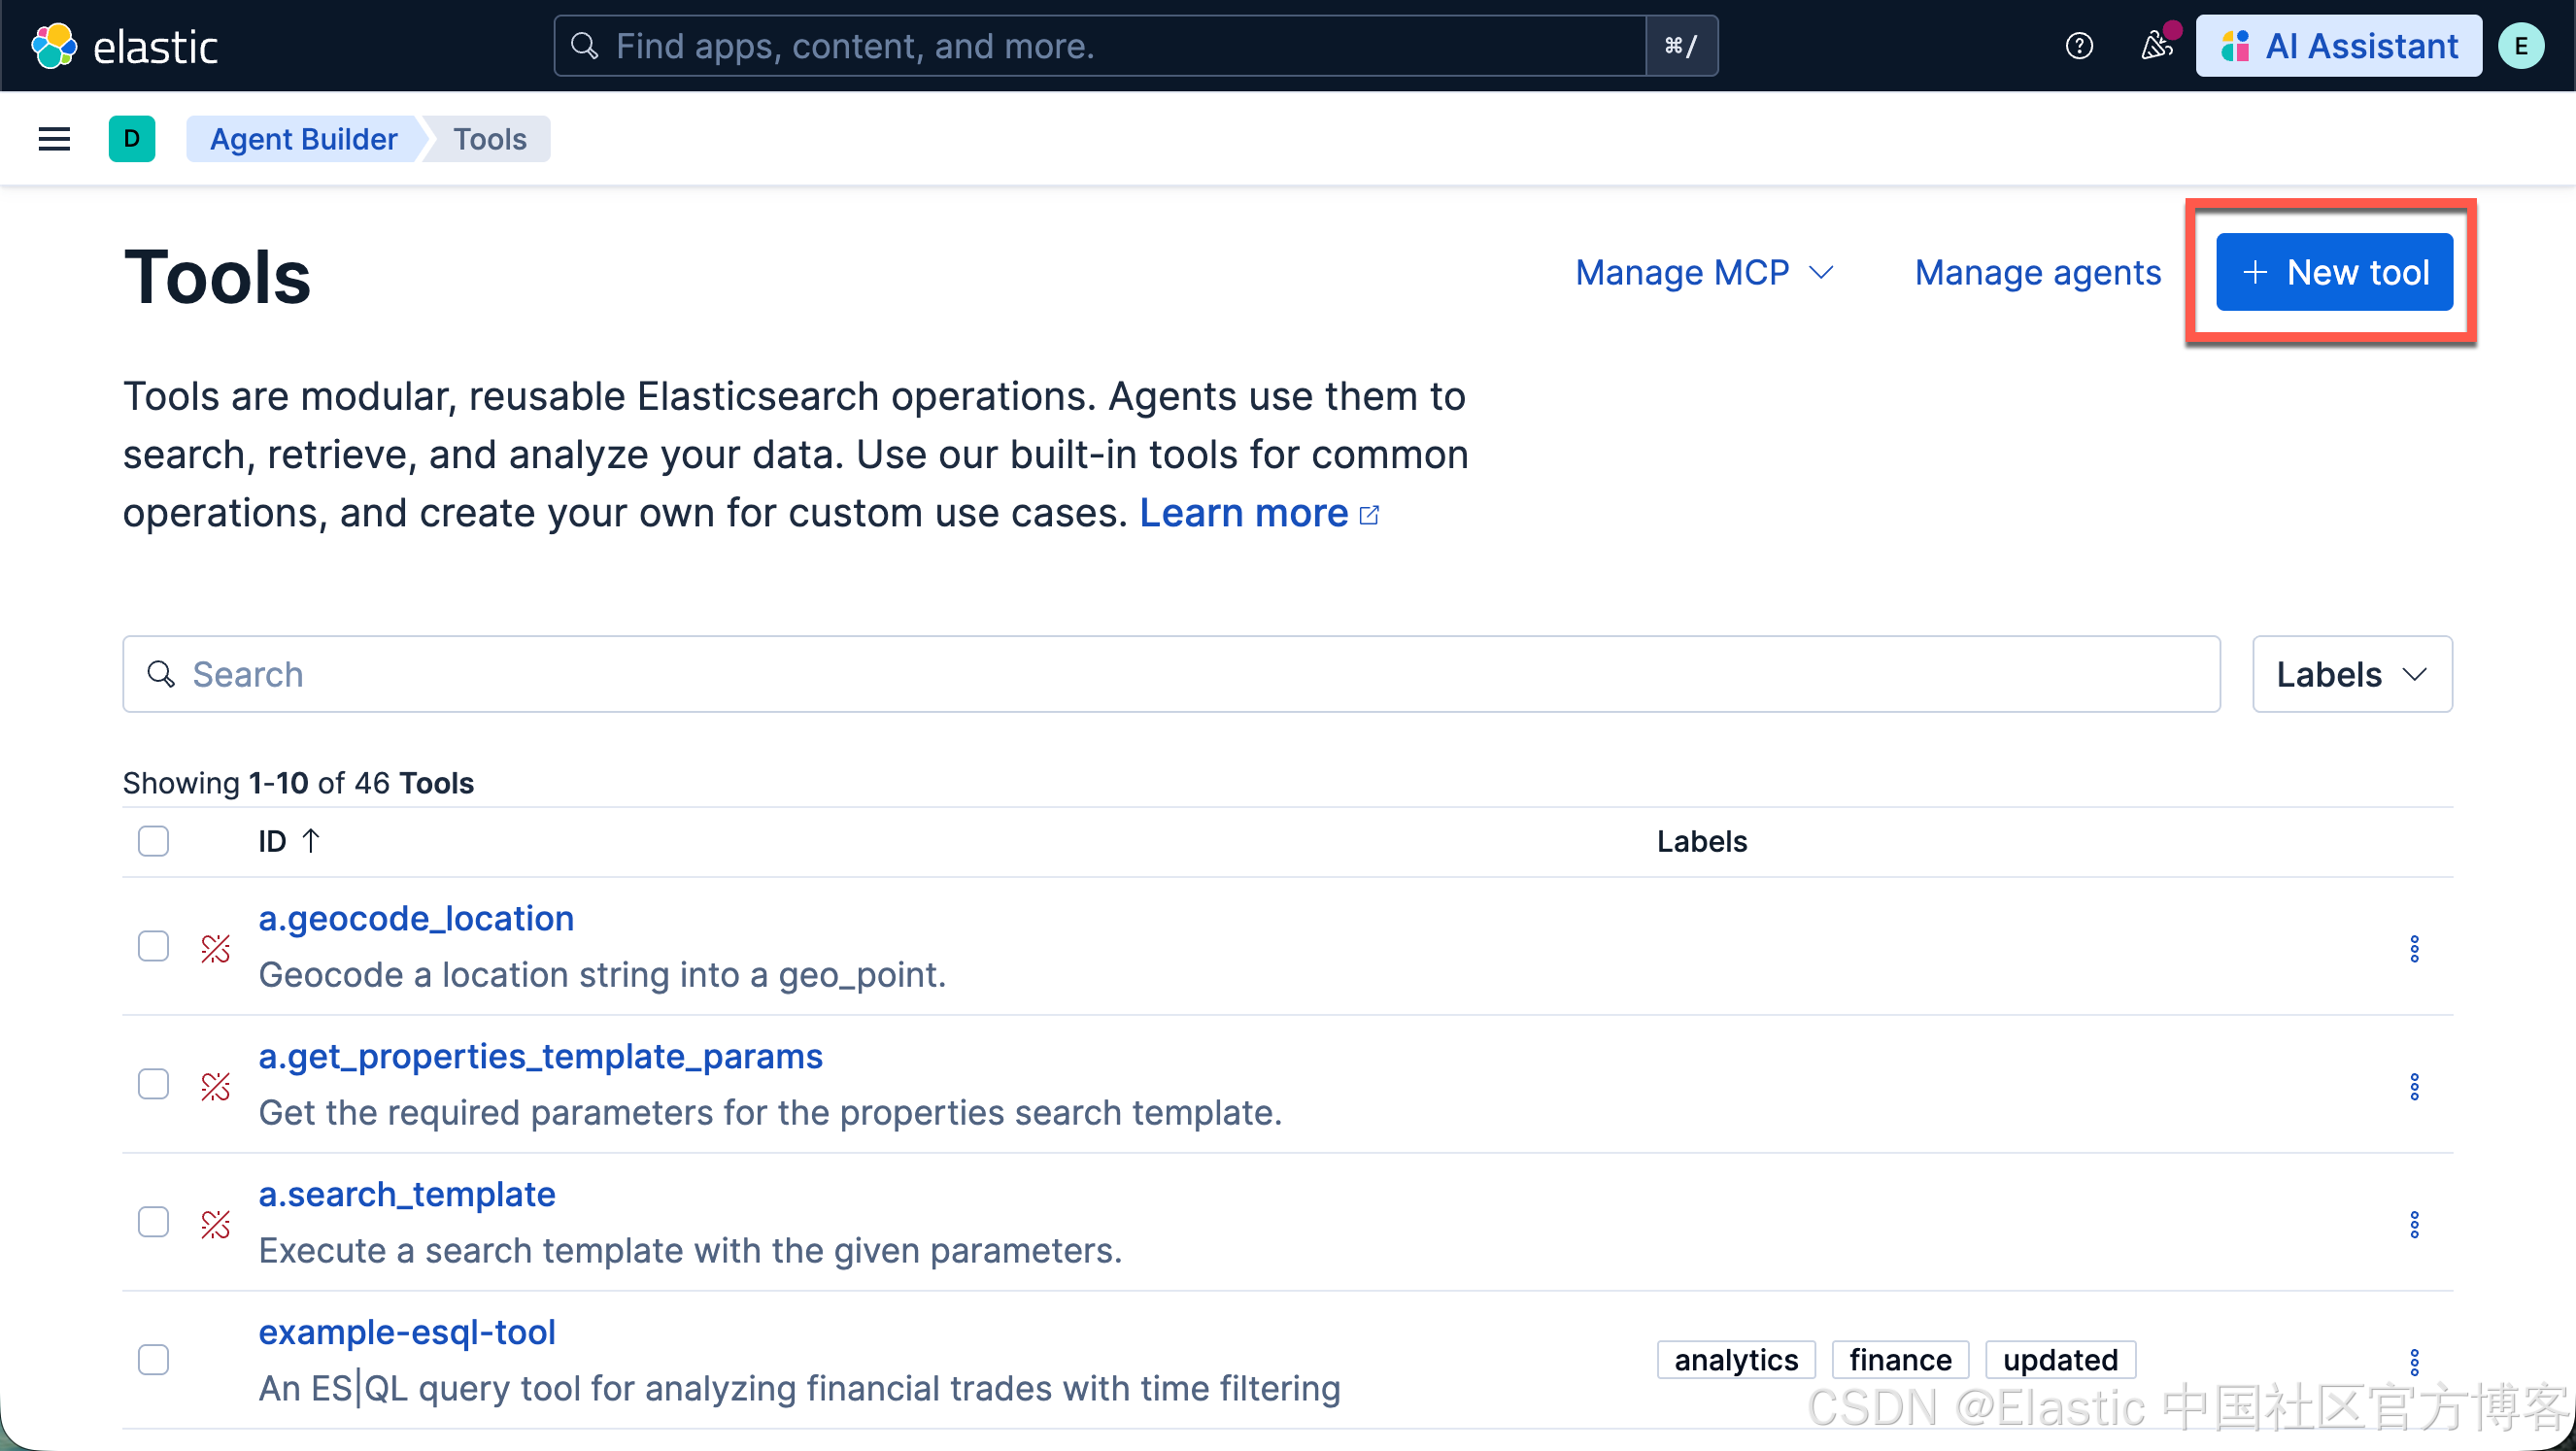The width and height of the screenshot is (2576, 1451).
Task: Open the hamburger navigation menu
Action: 54,139
